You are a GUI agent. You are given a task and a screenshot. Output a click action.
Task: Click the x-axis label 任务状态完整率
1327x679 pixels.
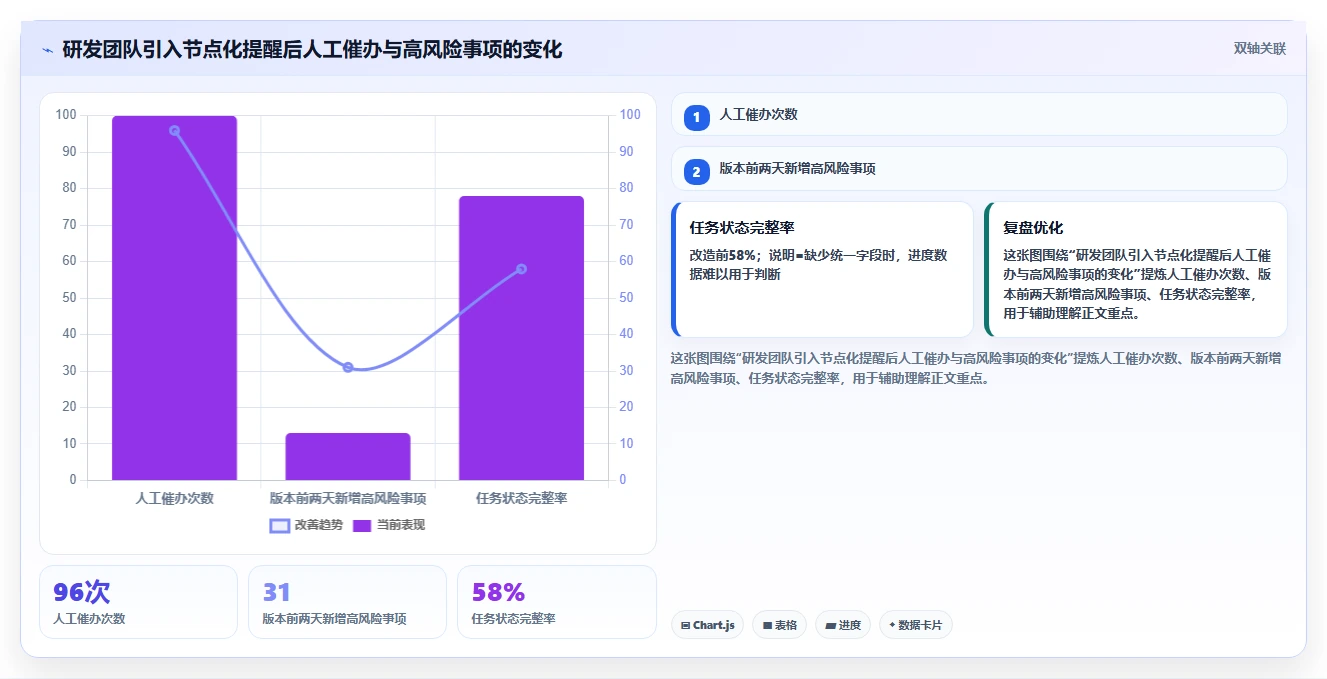click(x=521, y=498)
